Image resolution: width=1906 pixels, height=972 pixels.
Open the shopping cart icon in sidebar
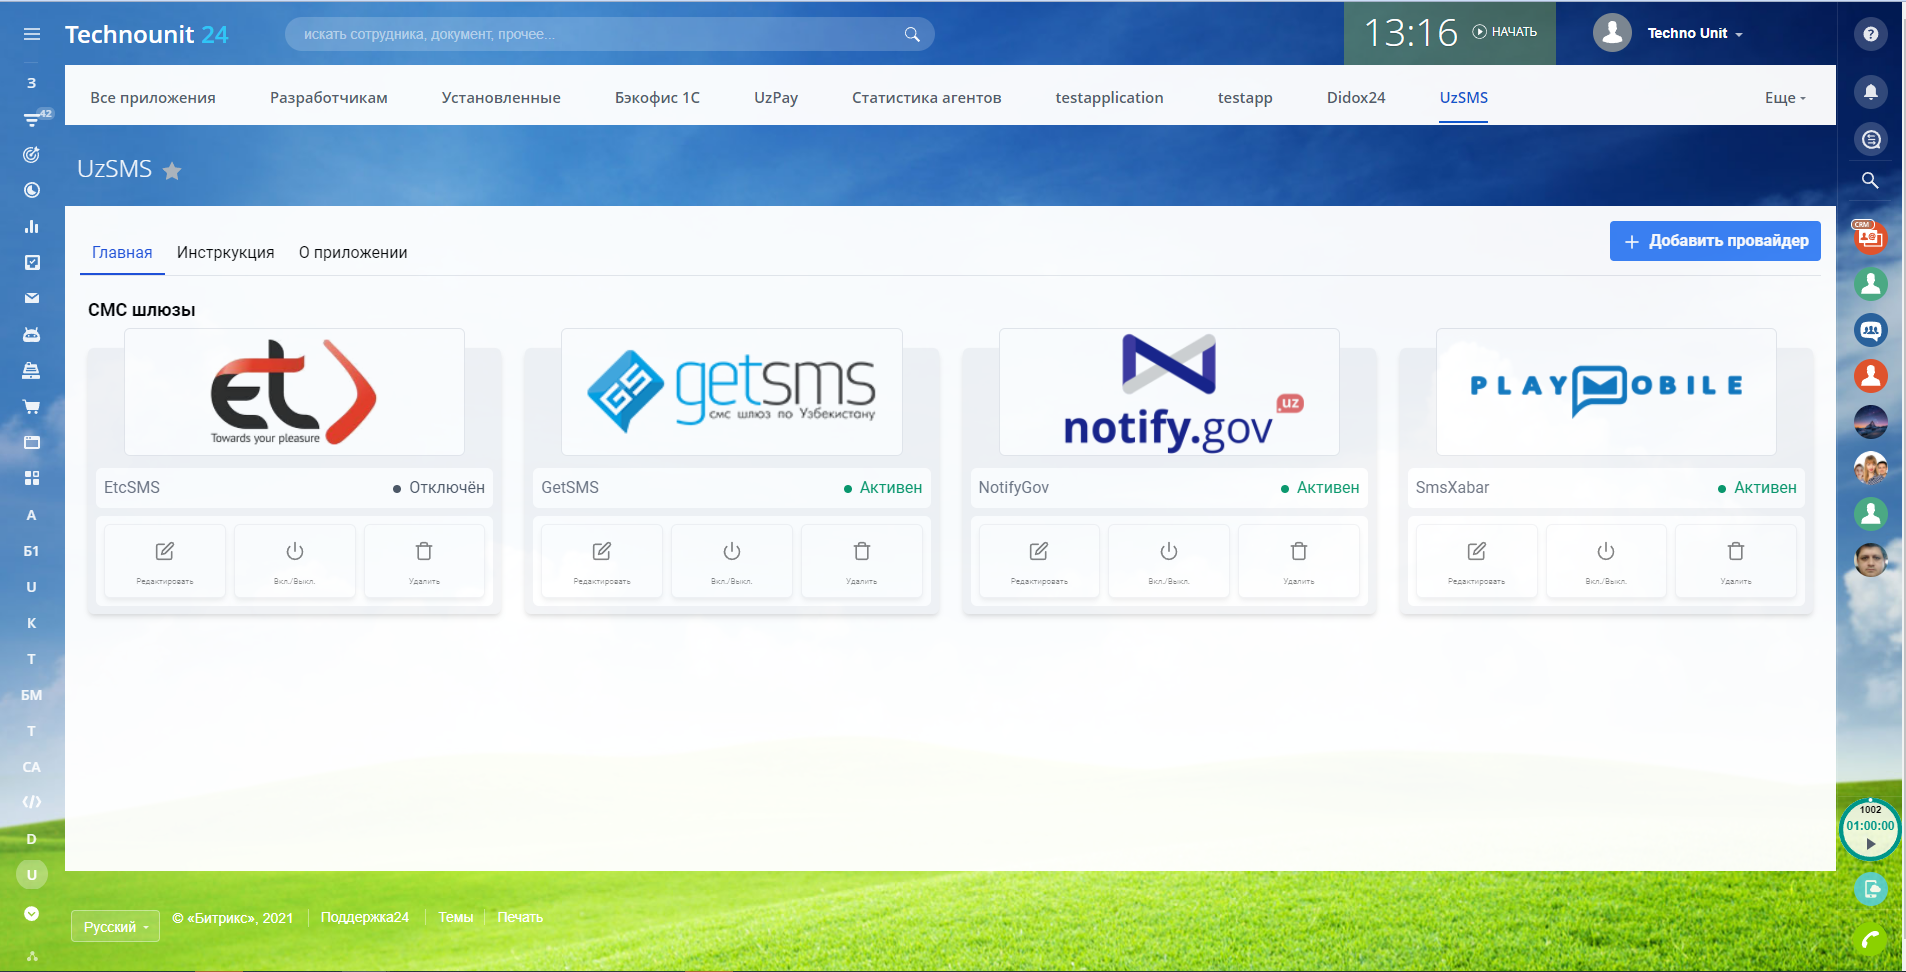pos(32,407)
